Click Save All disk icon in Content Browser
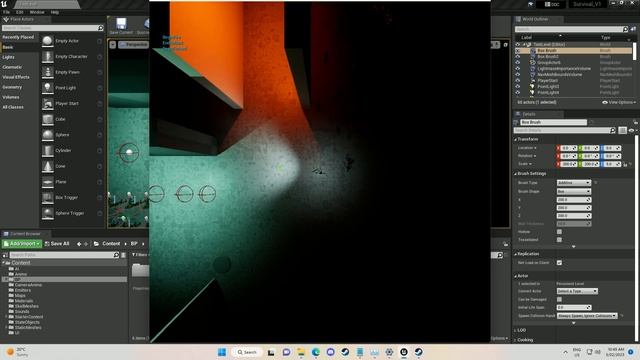The width and height of the screenshot is (640, 360). [x=47, y=244]
